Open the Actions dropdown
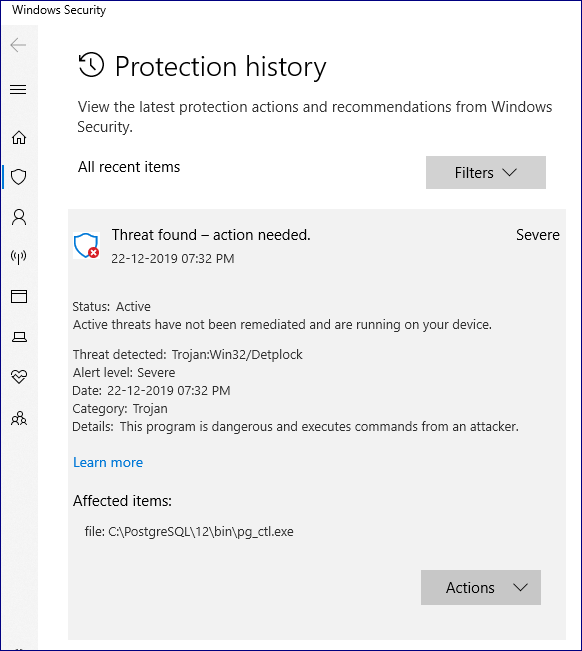 [x=481, y=587]
